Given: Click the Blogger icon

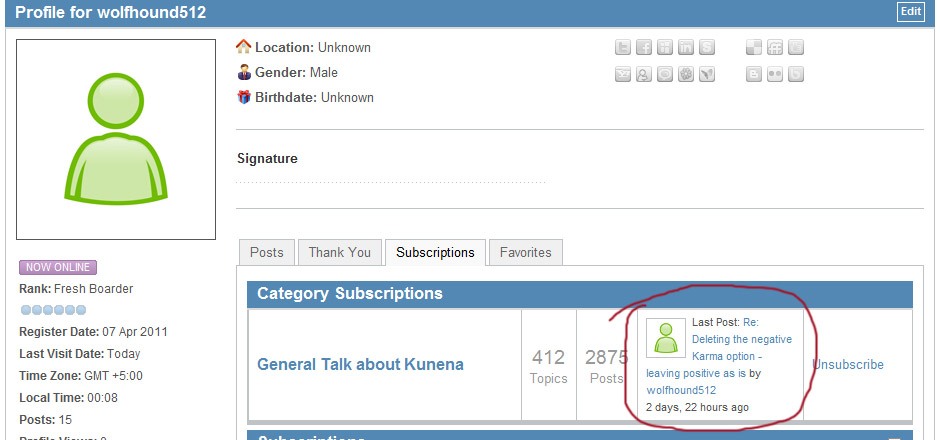Looking at the screenshot, I should [754, 74].
